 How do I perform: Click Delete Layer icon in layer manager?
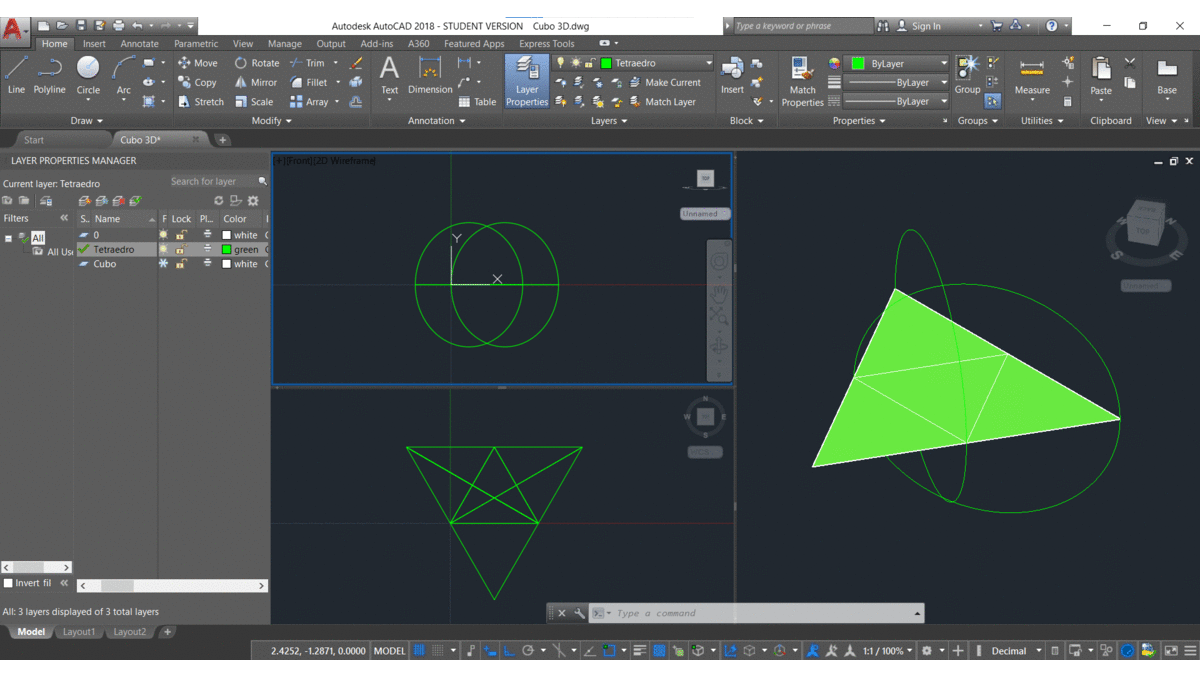pyautogui.click(x=118, y=201)
